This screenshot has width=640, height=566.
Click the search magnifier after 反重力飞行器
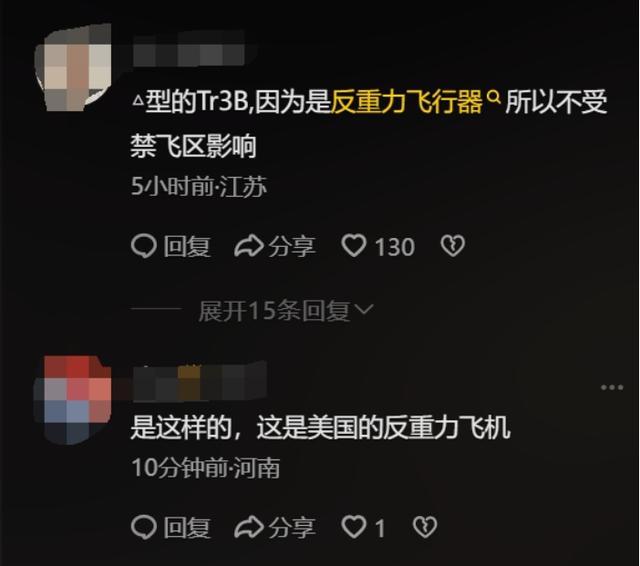(493, 97)
